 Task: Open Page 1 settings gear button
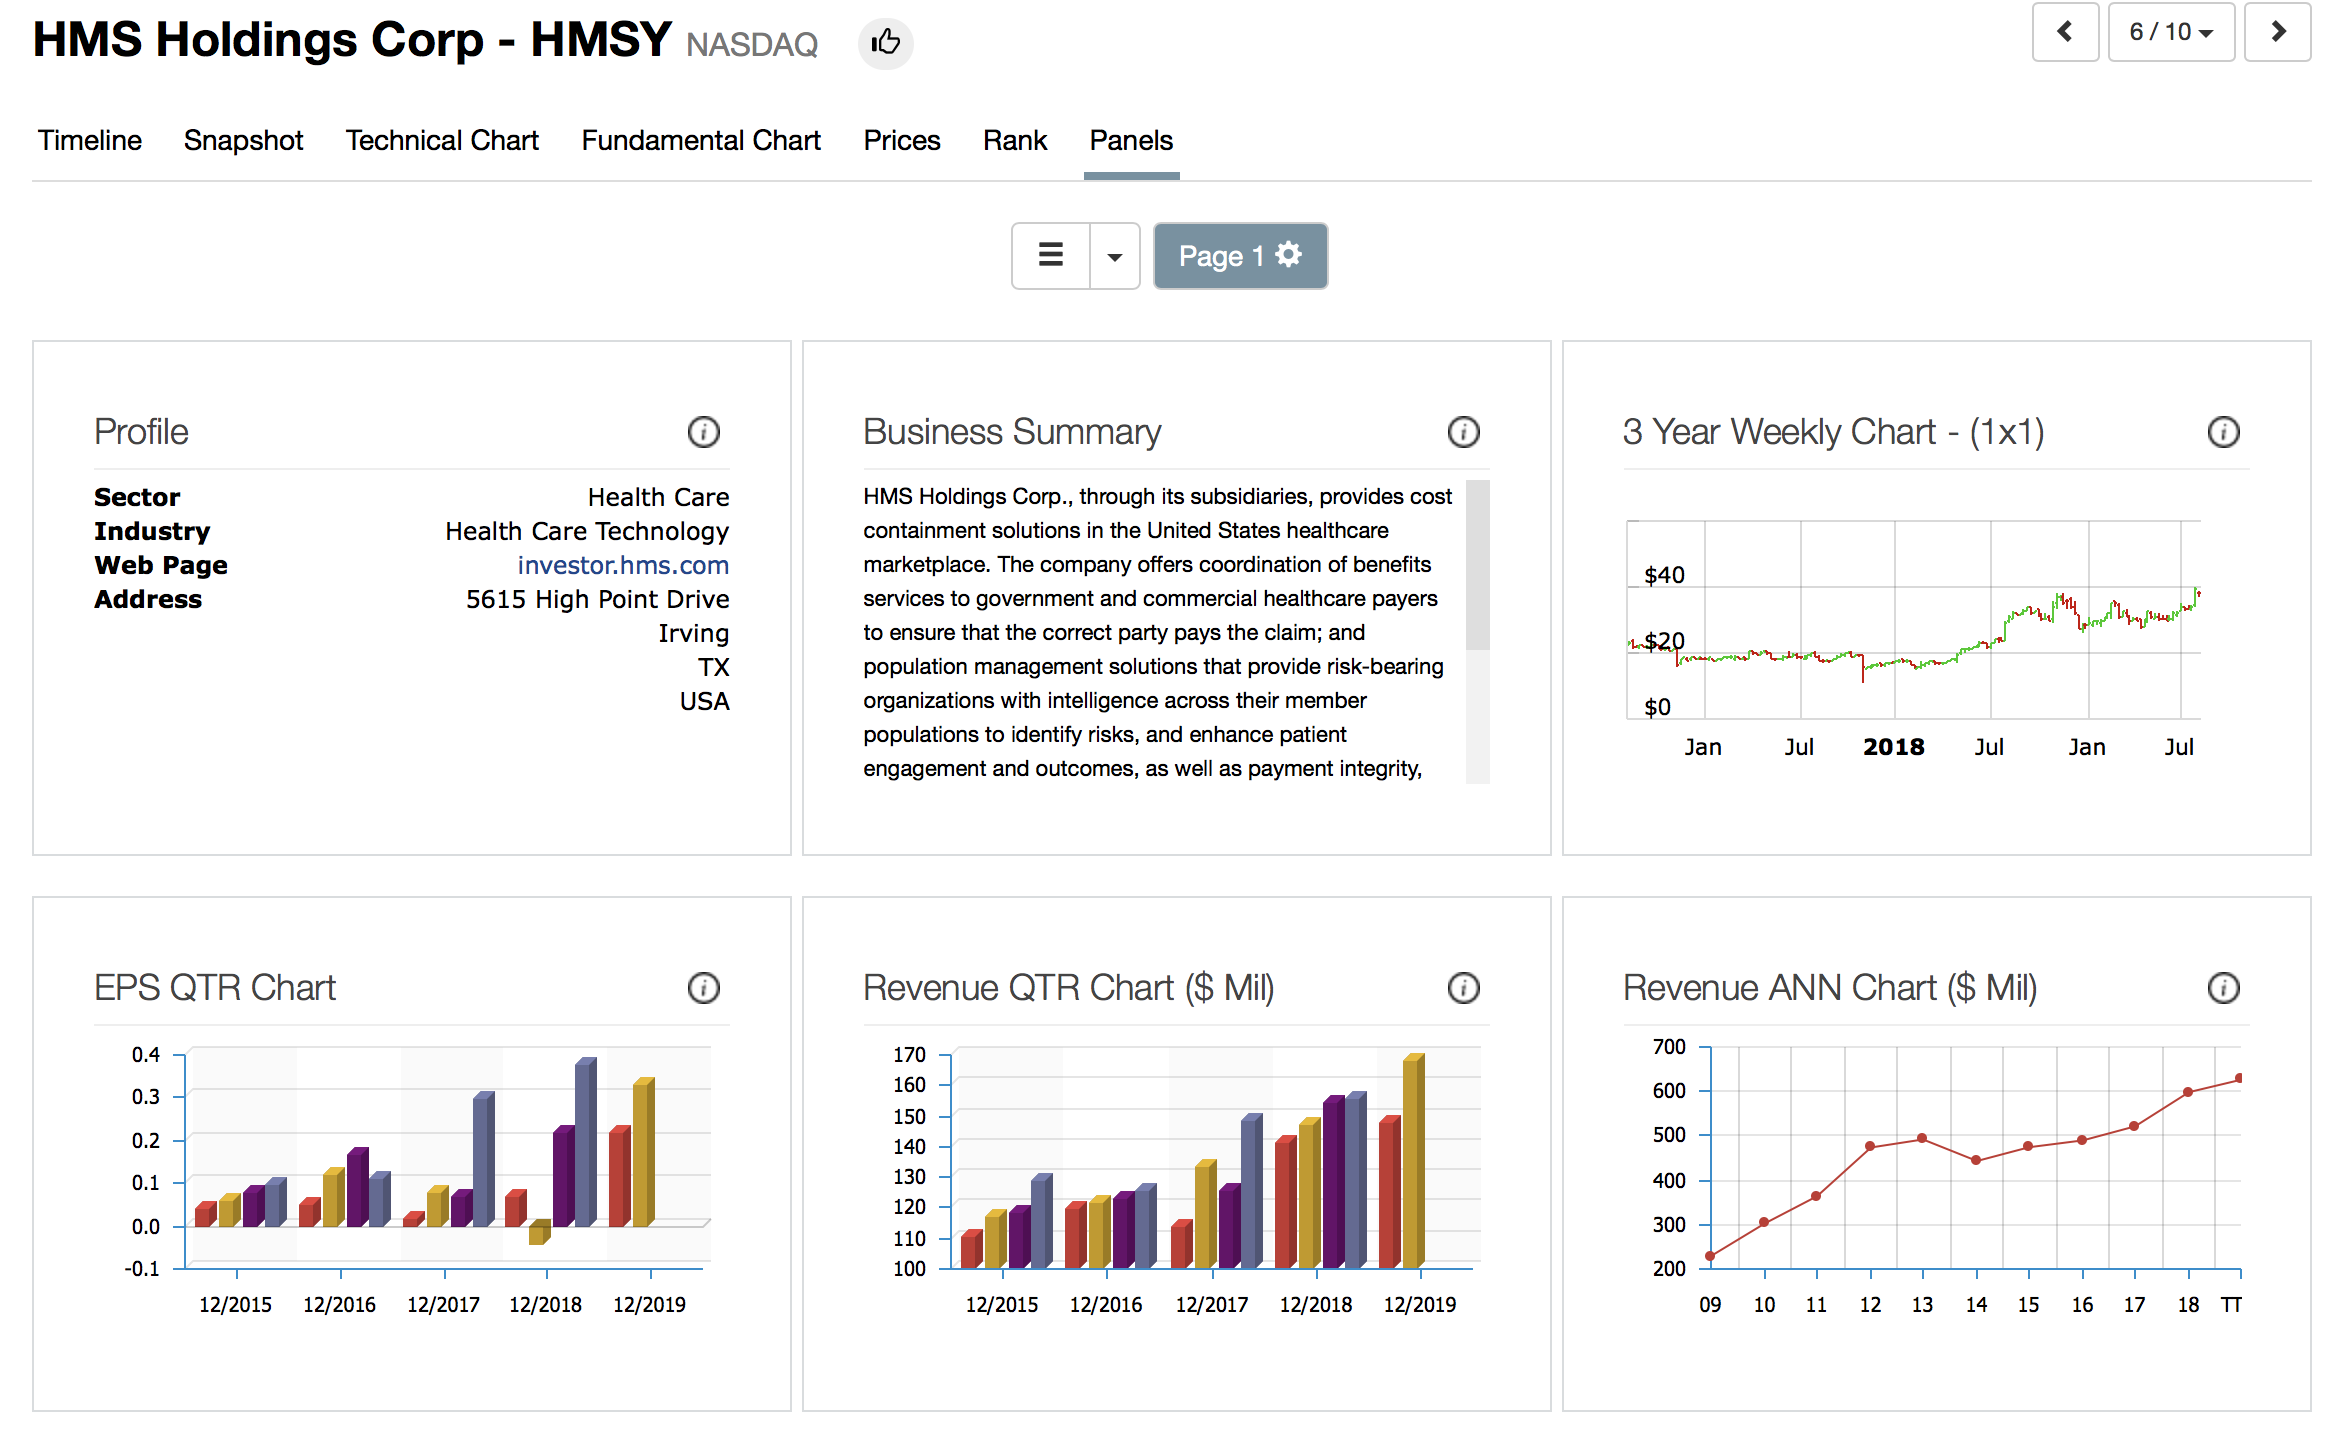pyautogui.click(x=1240, y=256)
